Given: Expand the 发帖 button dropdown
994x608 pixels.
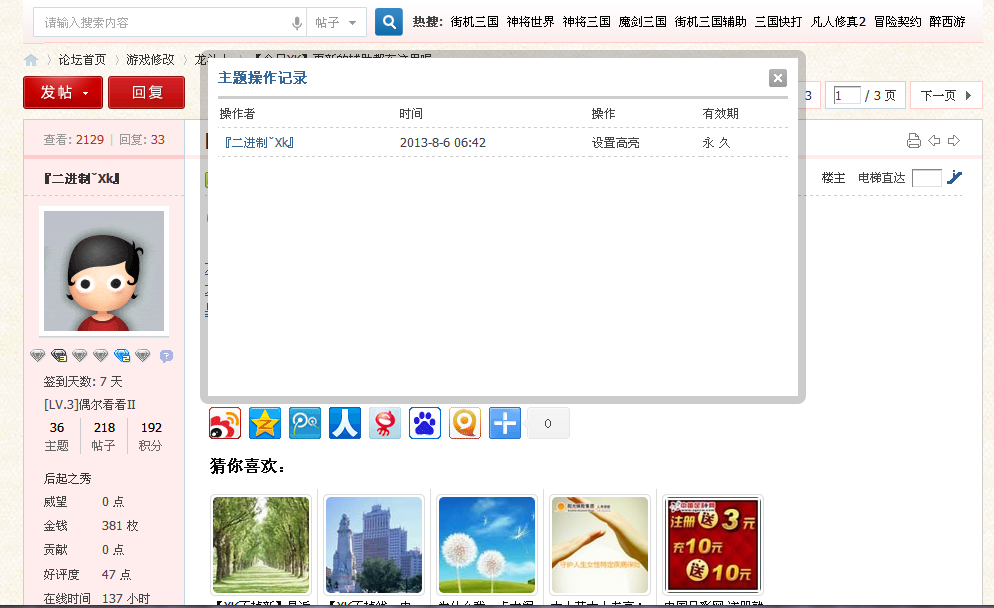Looking at the screenshot, I should (x=86, y=93).
